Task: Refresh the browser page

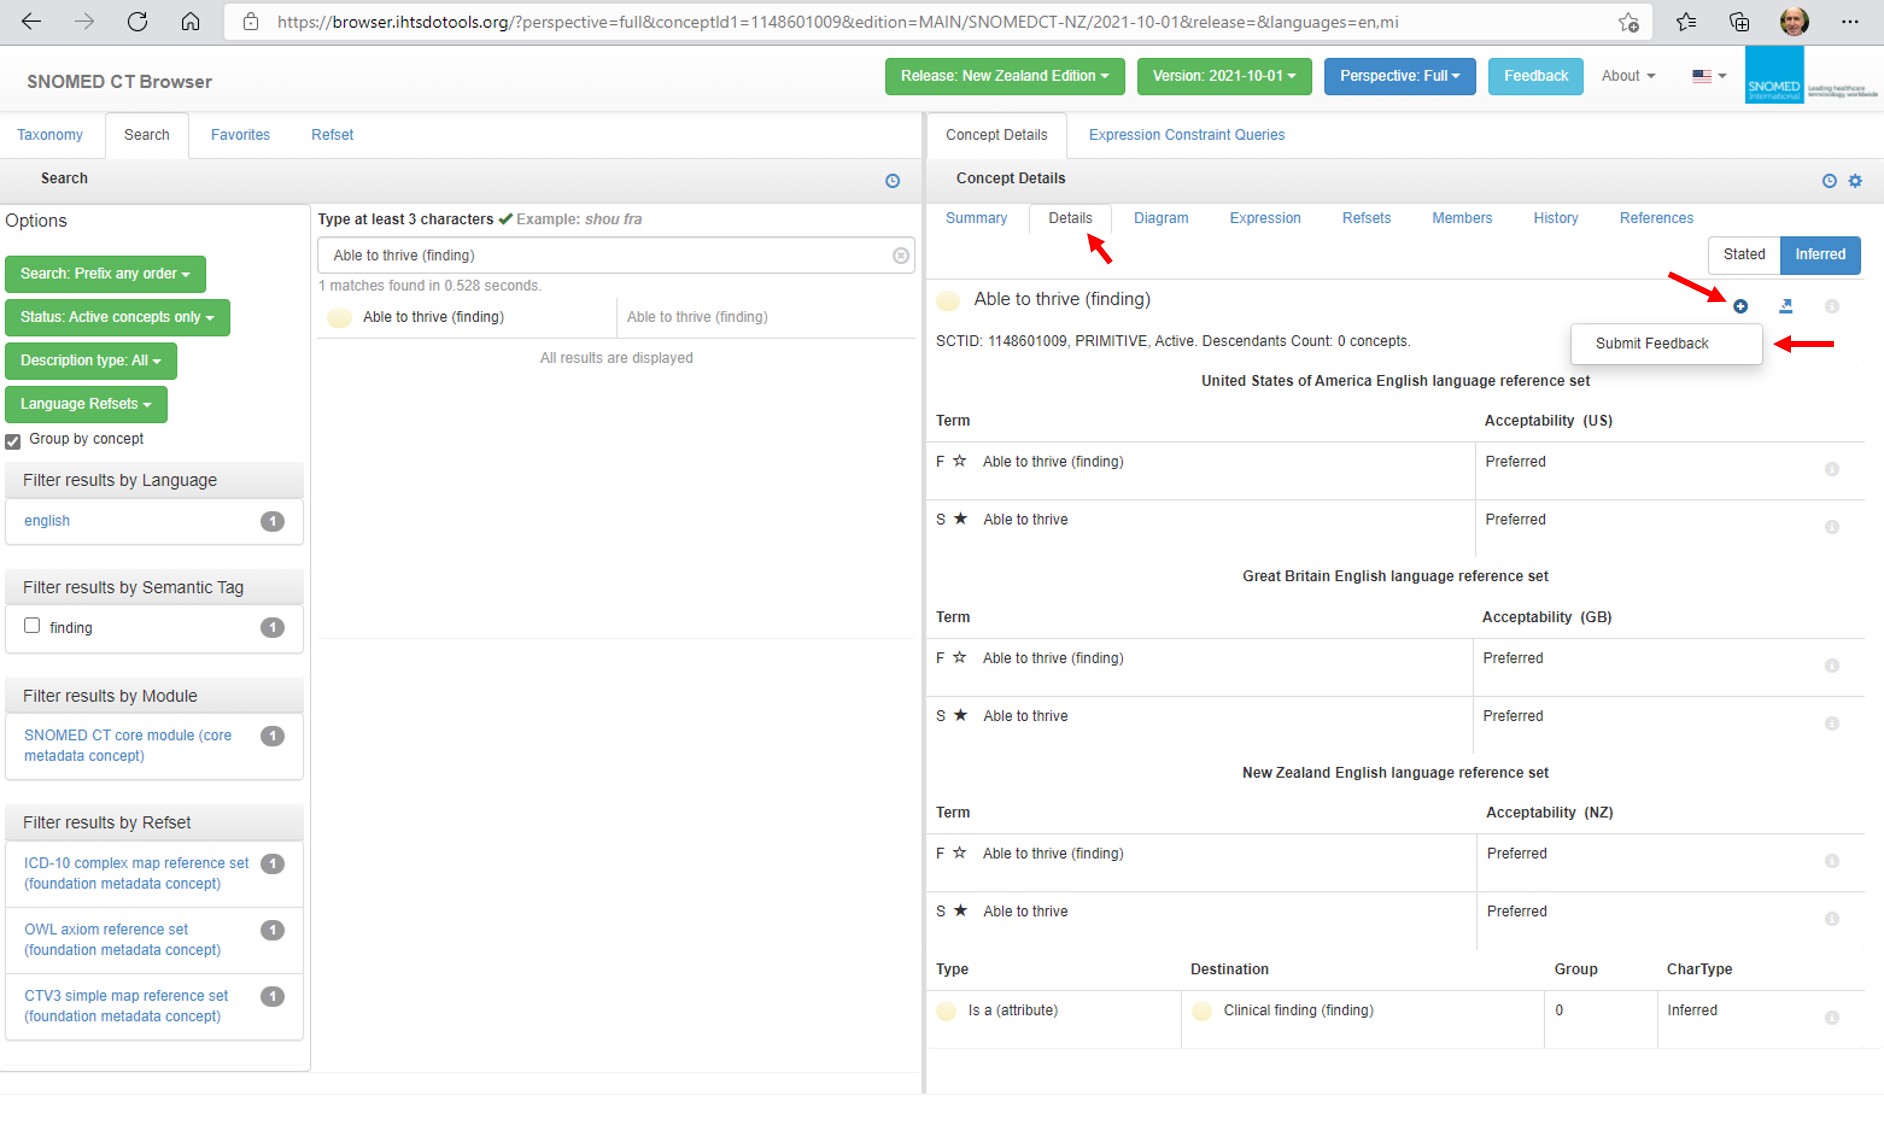Action: coord(137,22)
